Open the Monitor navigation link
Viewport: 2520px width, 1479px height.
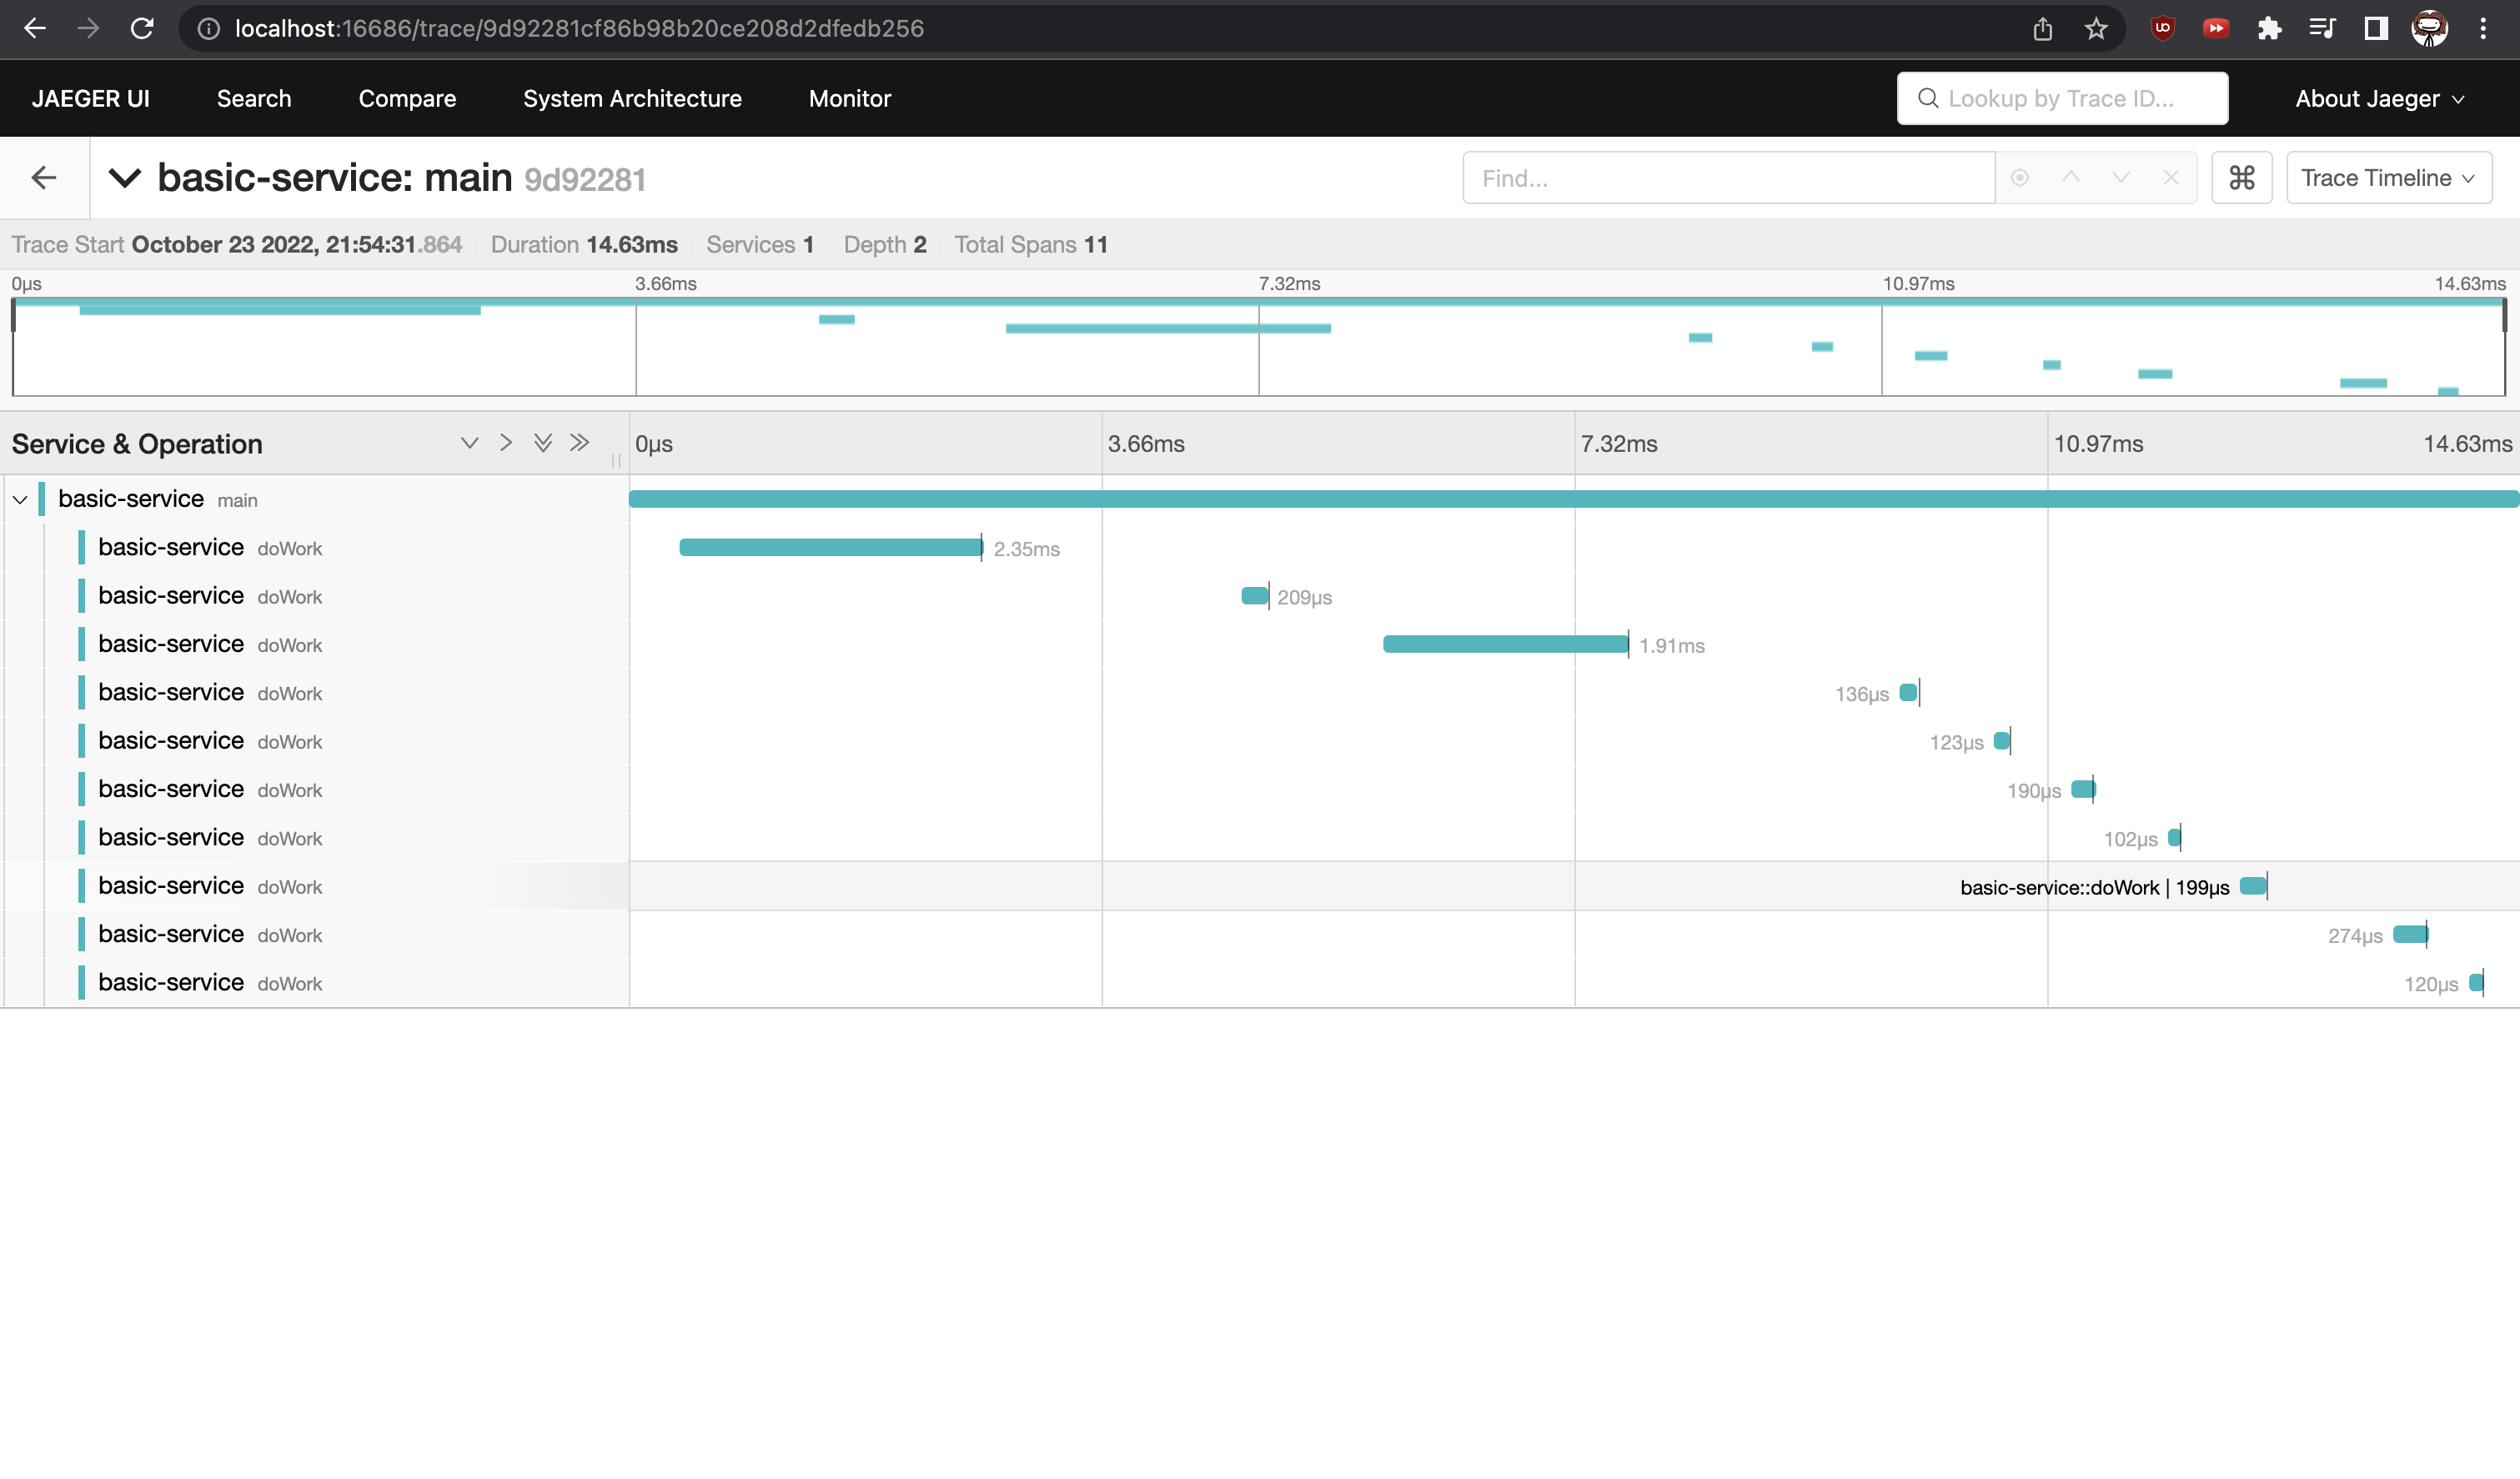click(x=849, y=98)
